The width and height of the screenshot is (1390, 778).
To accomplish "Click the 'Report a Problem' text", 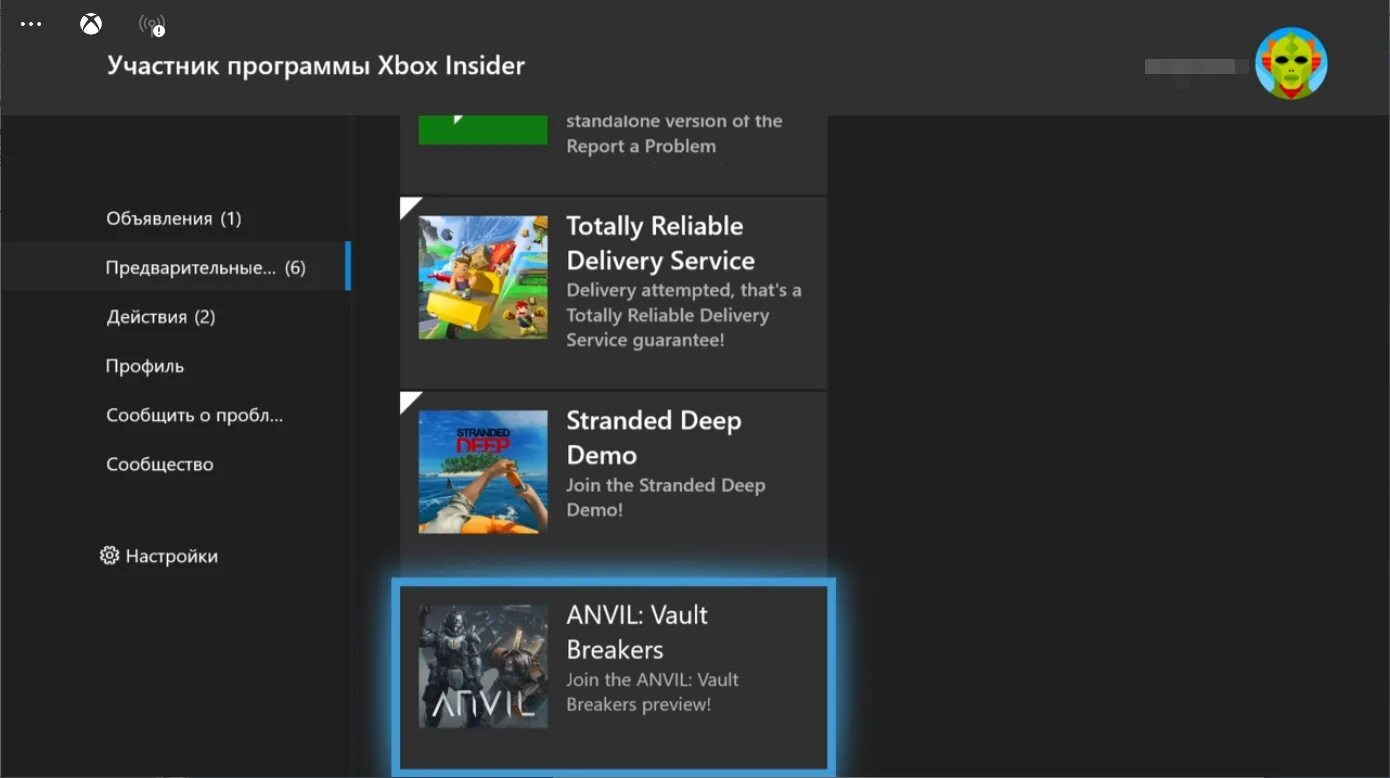I will (641, 146).
